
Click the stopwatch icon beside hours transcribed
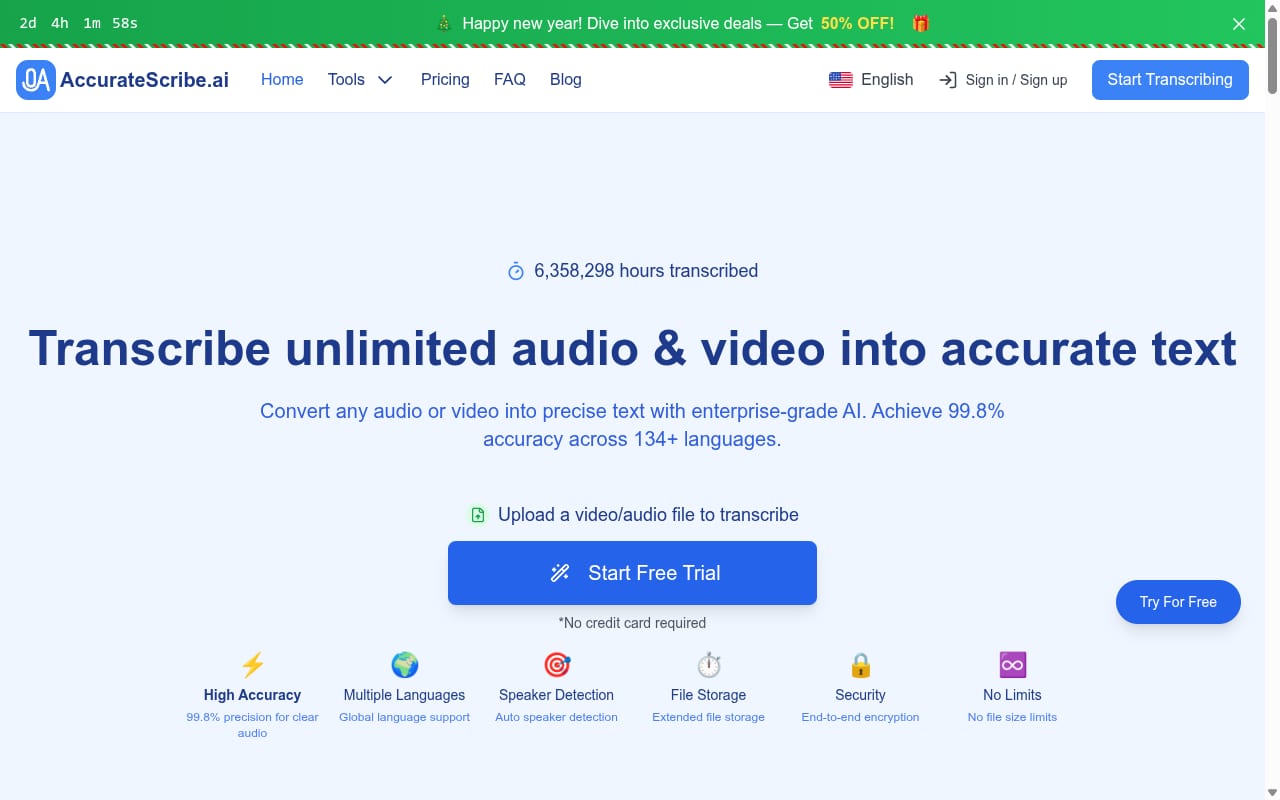point(516,271)
